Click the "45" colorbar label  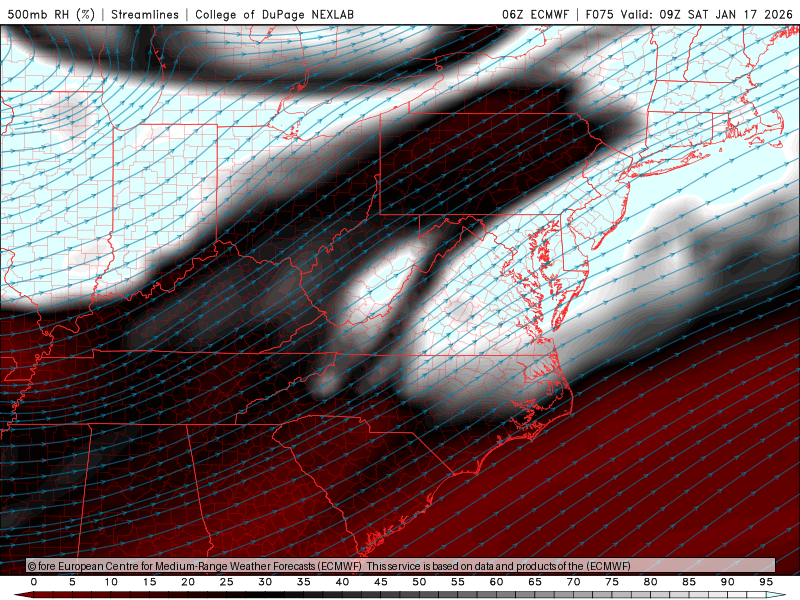tap(381, 582)
